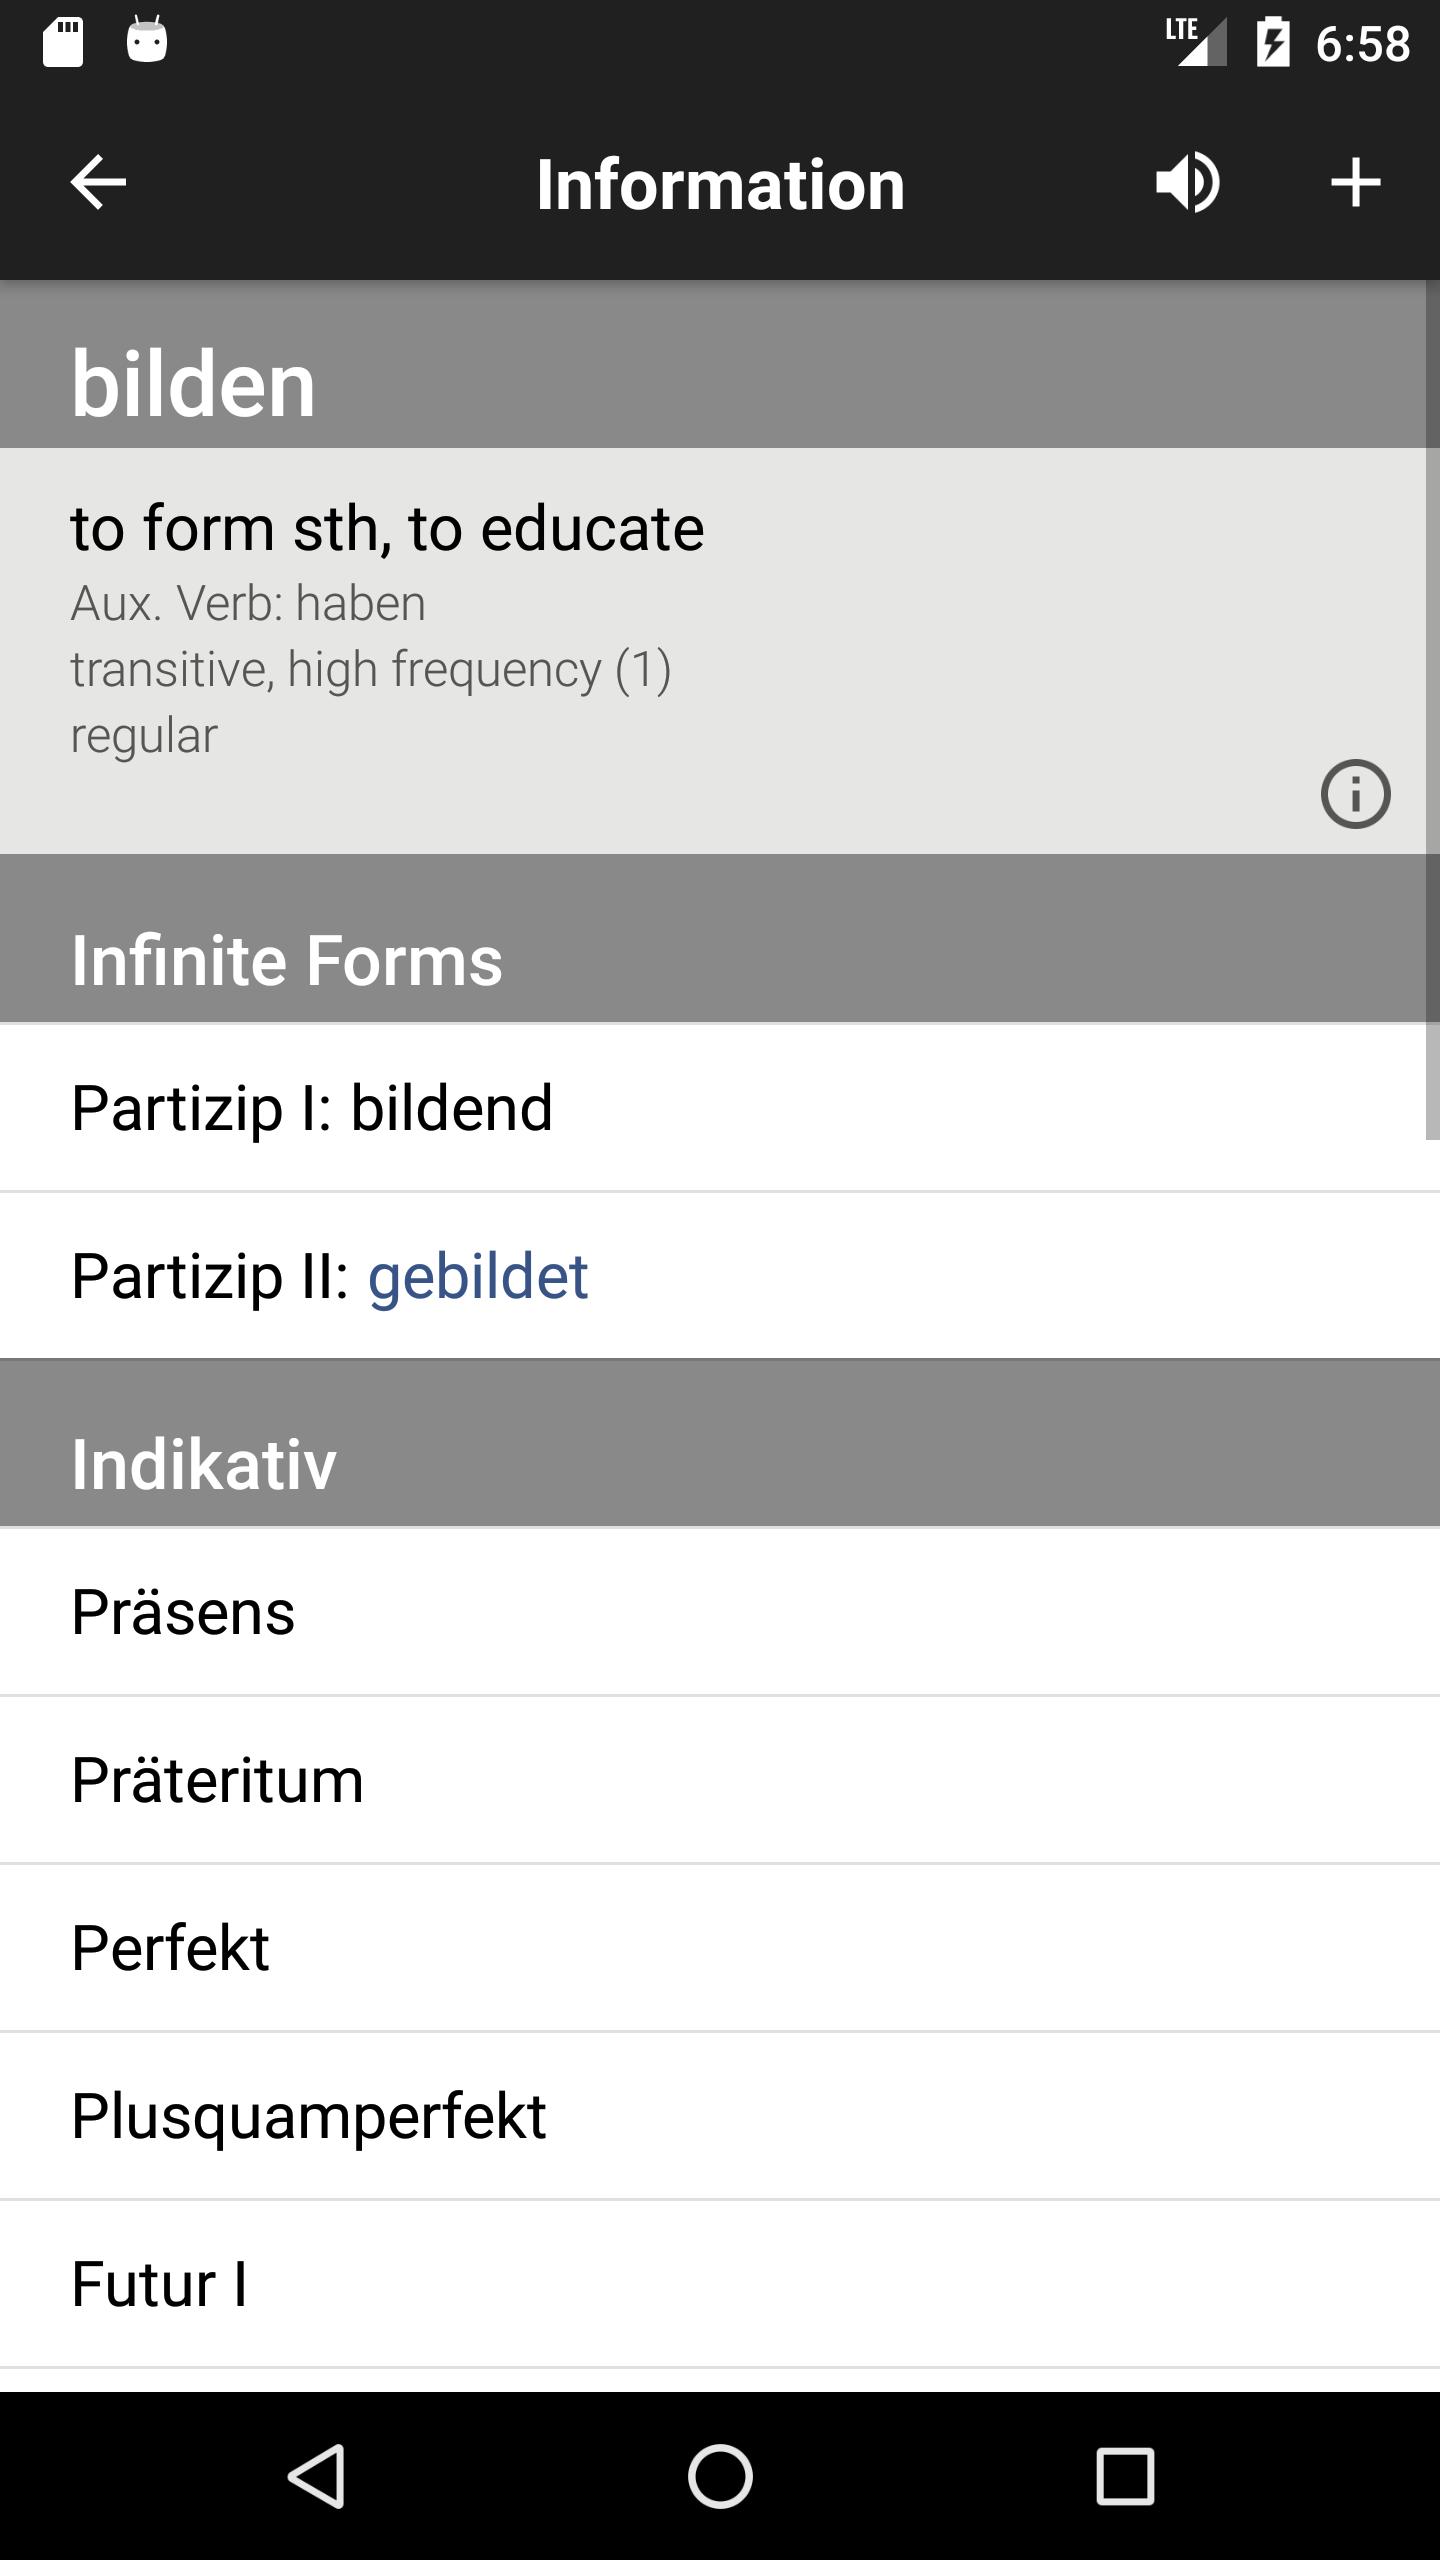Open the info circle icon
The height and width of the screenshot is (2560, 1440).
1355,794
